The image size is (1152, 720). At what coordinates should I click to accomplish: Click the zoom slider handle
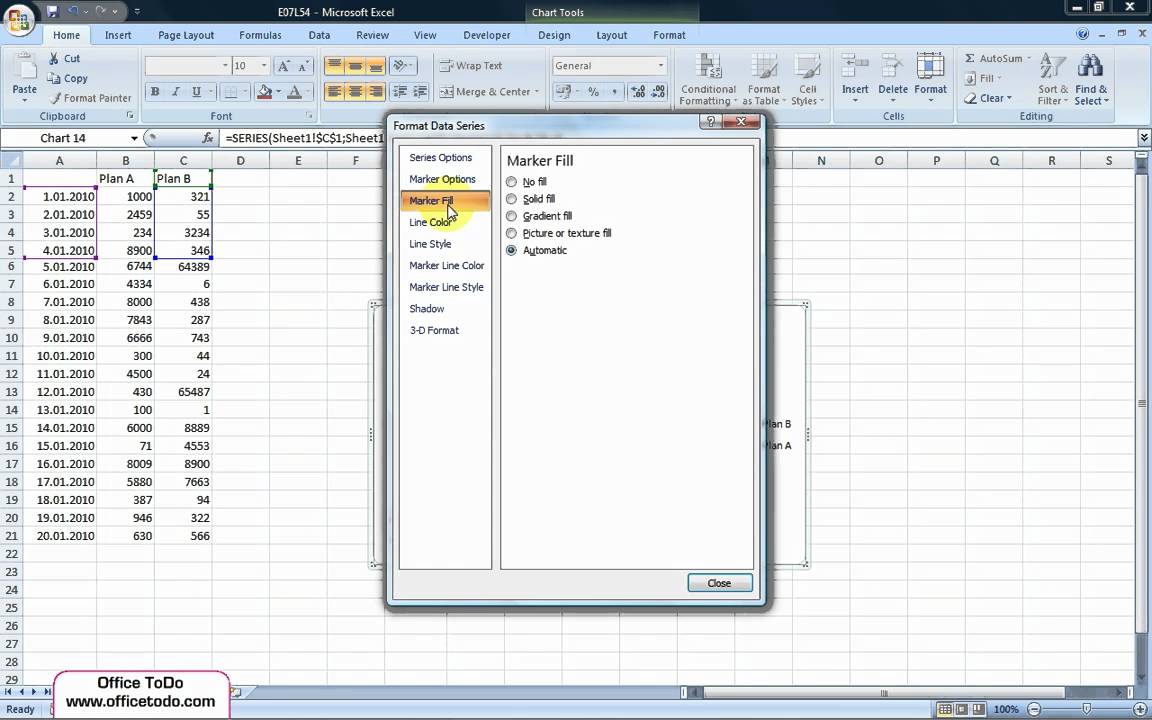click(1087, 709)
